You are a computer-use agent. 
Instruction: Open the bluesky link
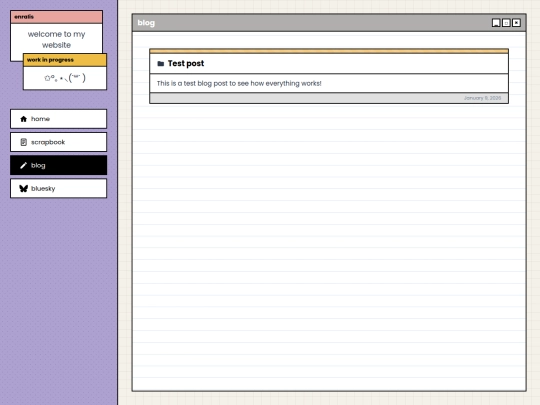[x=59, y=188]
